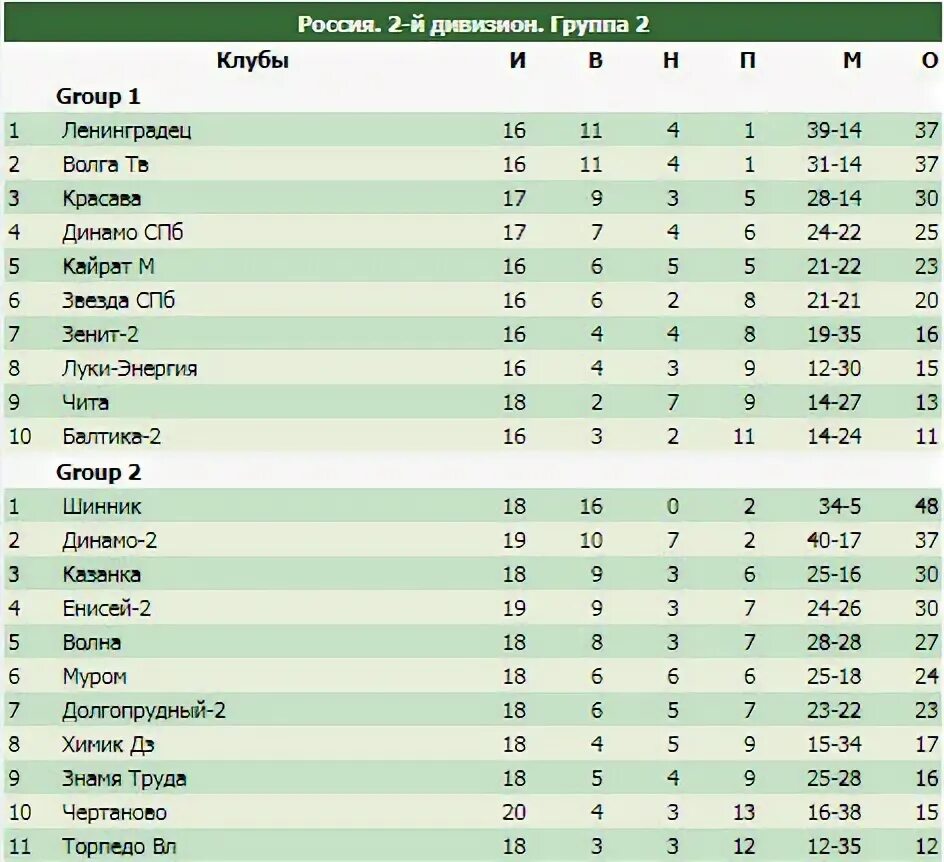Click the О points column header
Viewport: 944px width, 862px height.
click(x=930, y=60)
